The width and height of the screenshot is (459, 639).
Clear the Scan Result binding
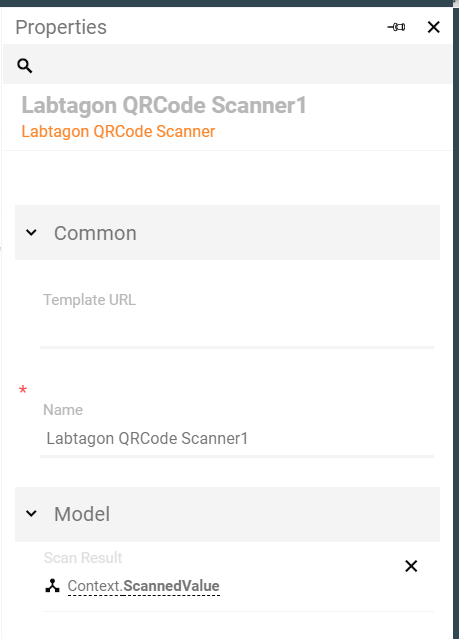pyautogui.click(x=411, y=566)
